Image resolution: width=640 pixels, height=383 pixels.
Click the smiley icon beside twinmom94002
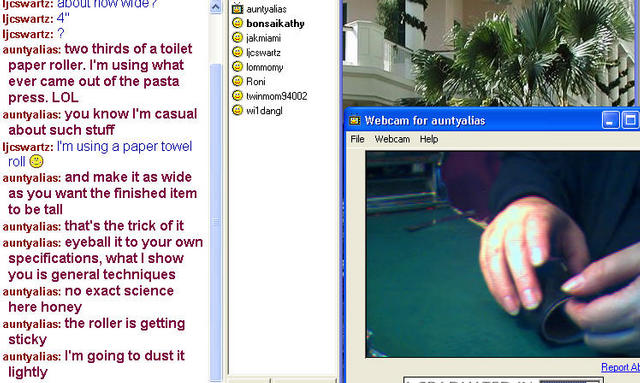click(237, 96)
